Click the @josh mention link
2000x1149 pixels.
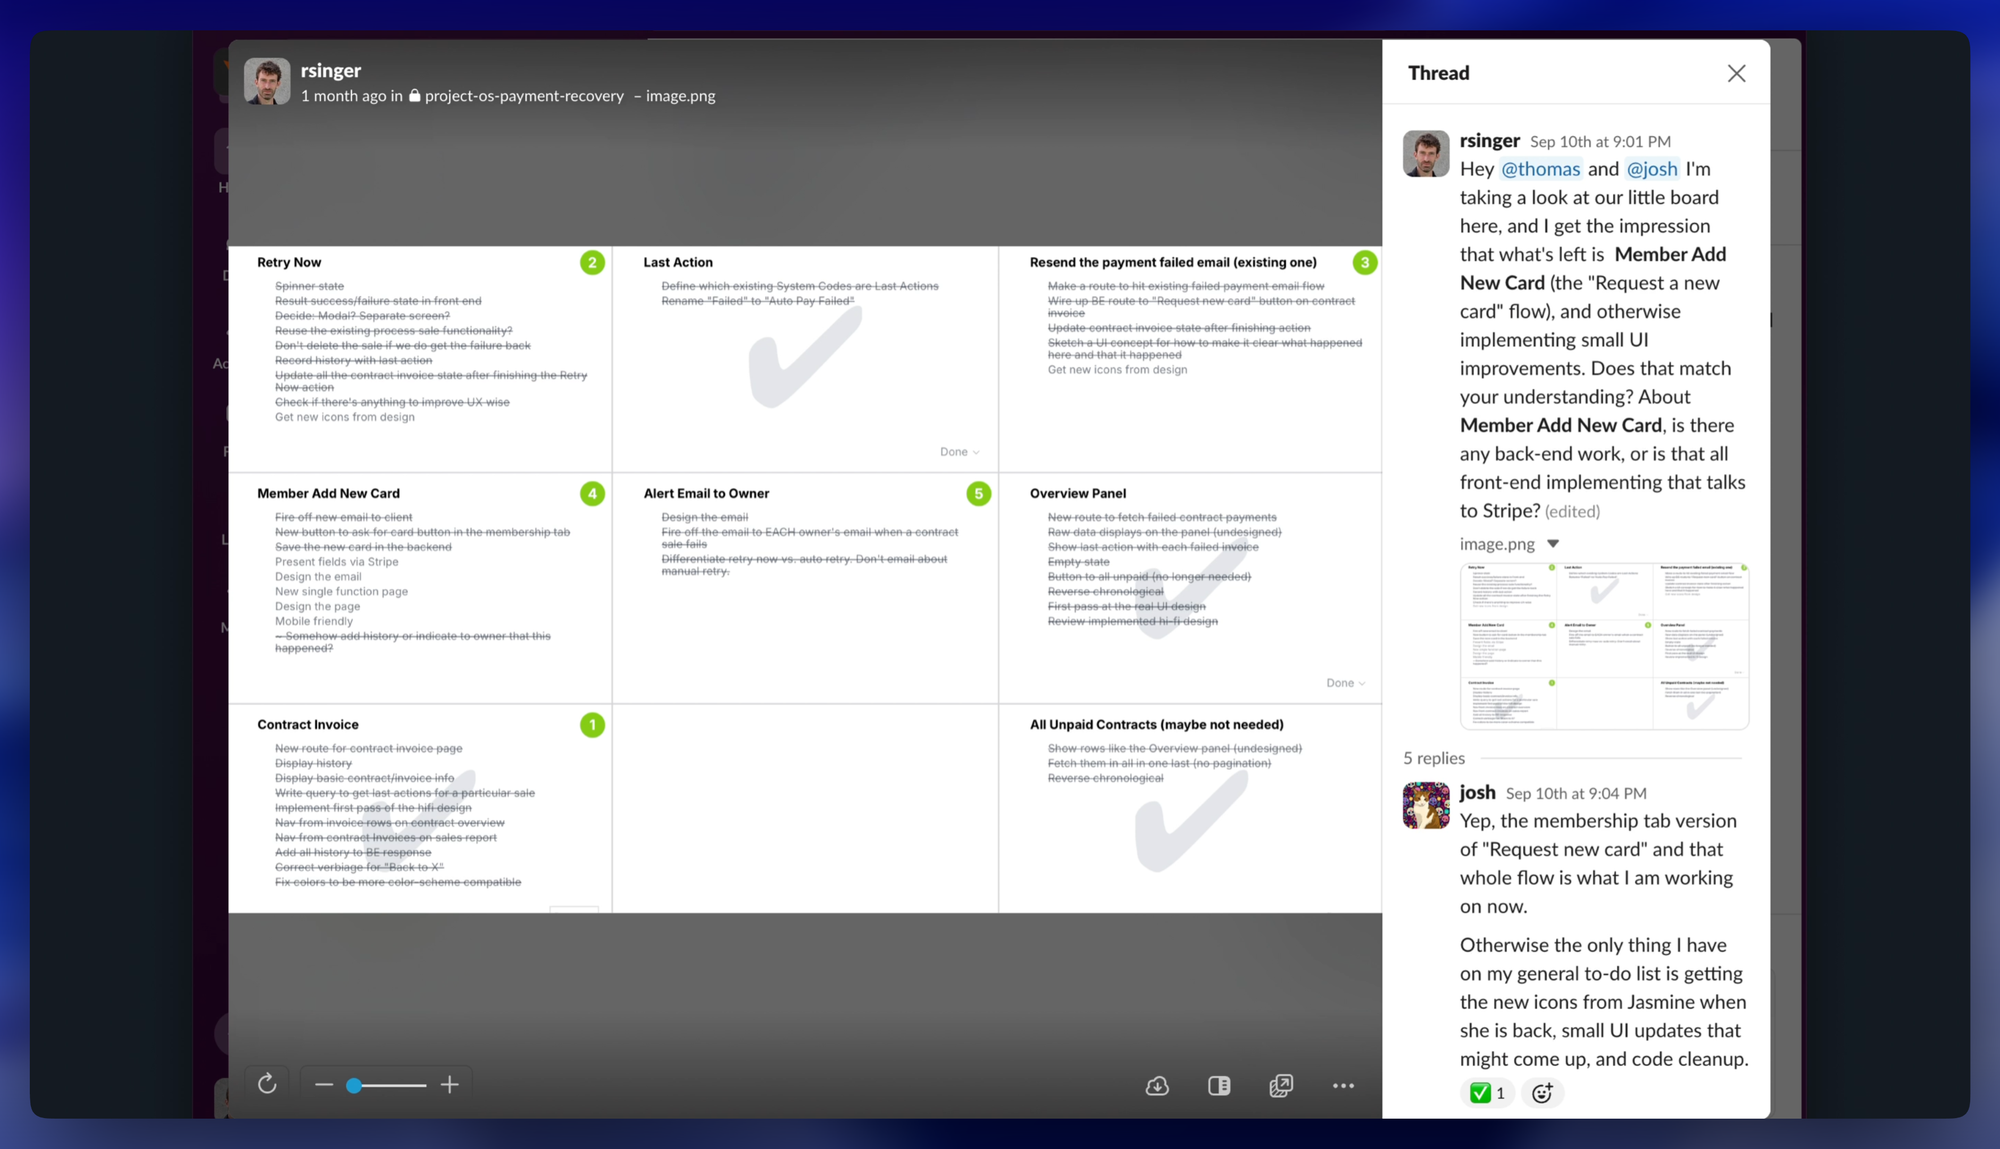click(1651, 169)
